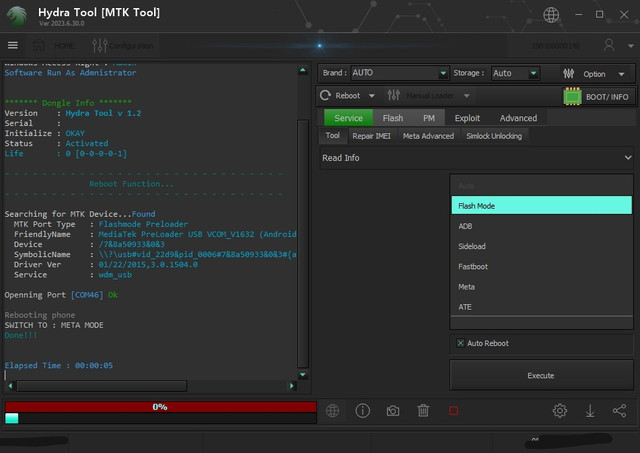
Task: Click the red stop icon
Action: [453, 410]
